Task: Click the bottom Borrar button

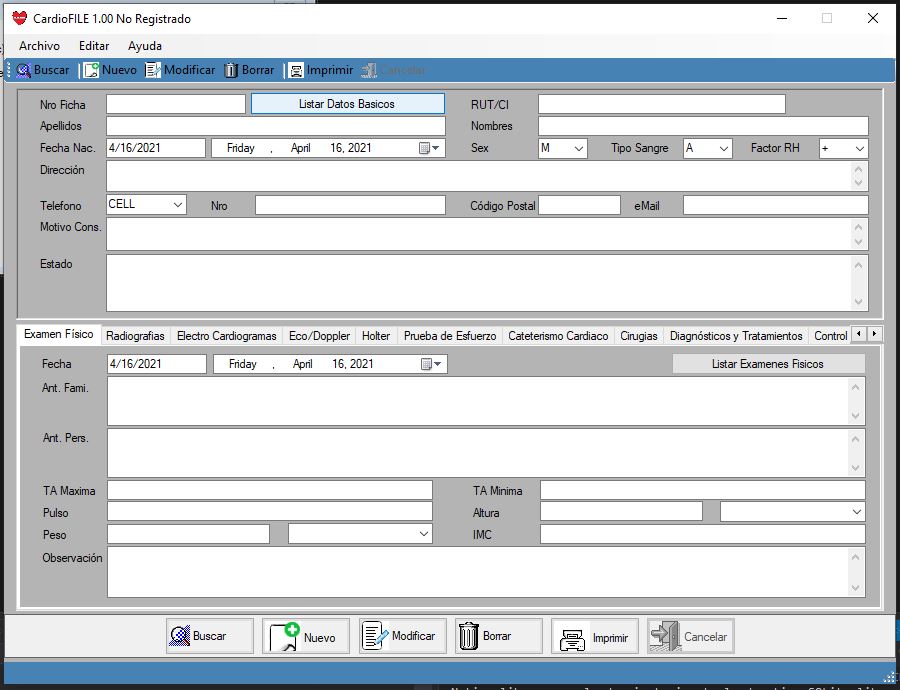Action: (499, 636)
